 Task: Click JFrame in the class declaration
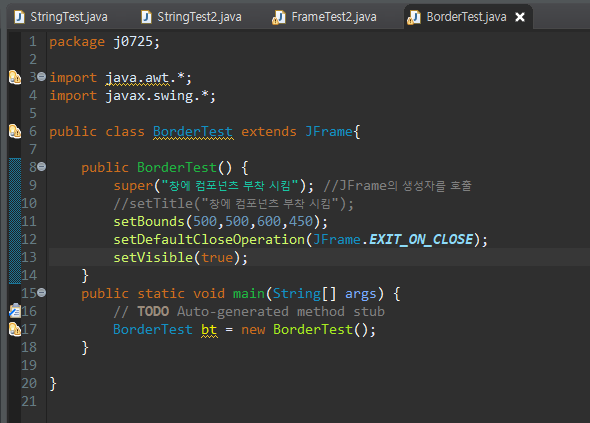(x=329, y=132)
